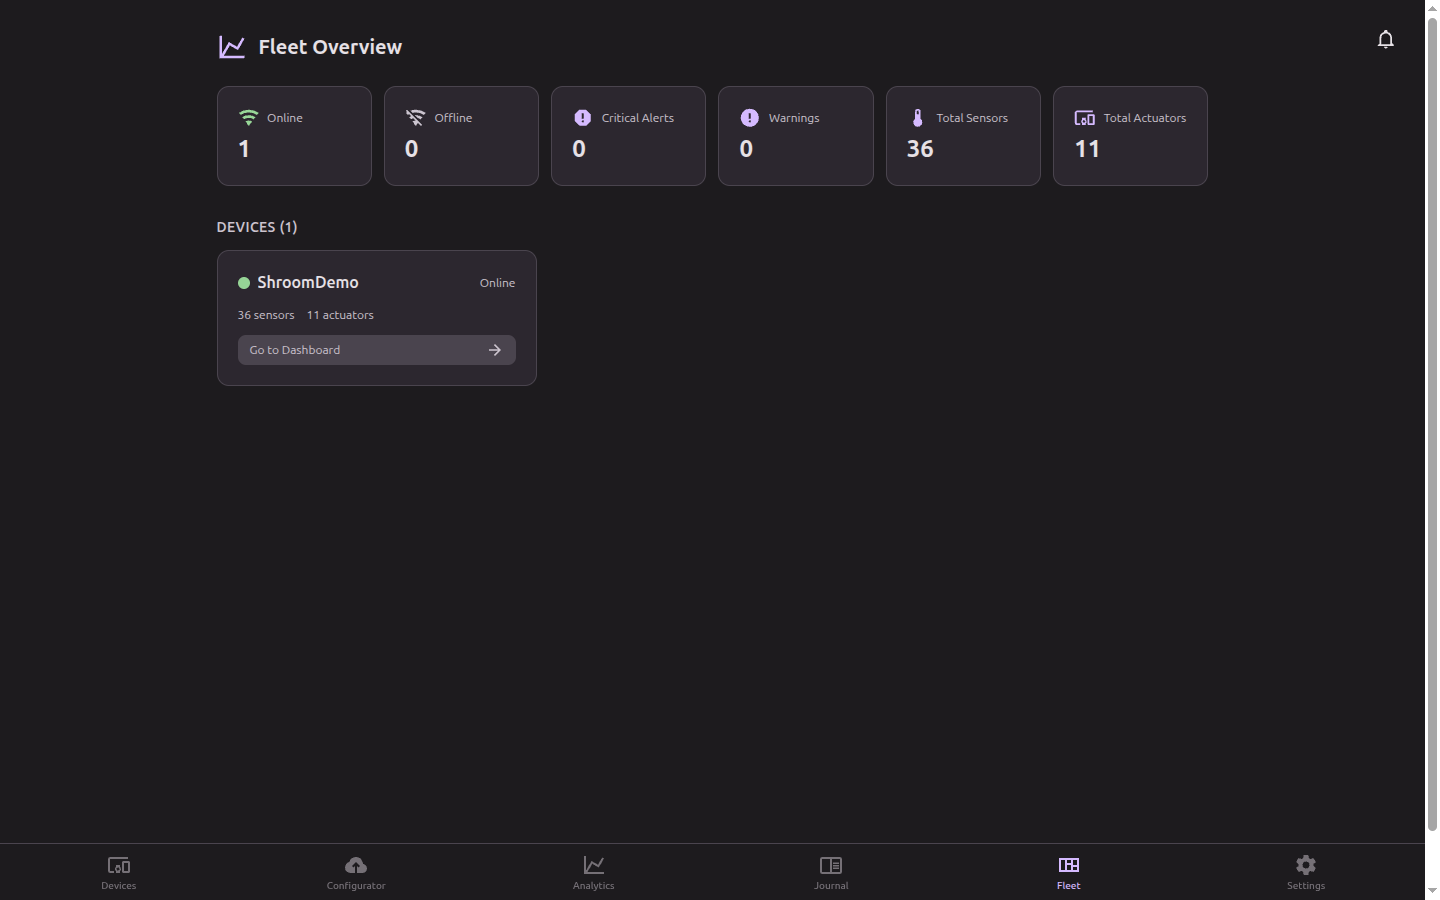The height and width of the screenshot is (900, 1440).
Task: Click the notification bell icon
Action: pyautogui.click(x=1386, y=39)
